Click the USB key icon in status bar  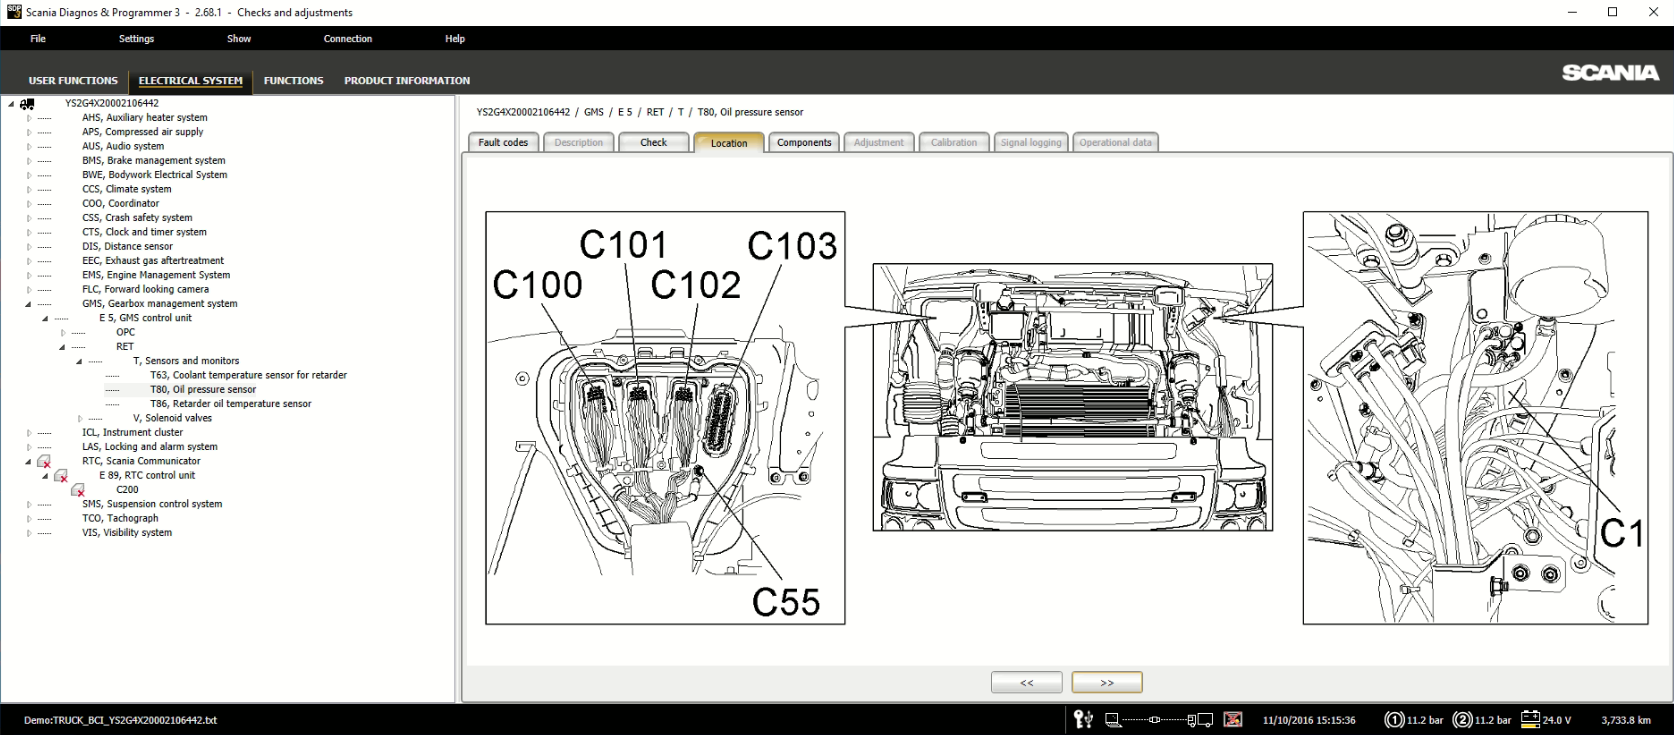click(1083, 719)
